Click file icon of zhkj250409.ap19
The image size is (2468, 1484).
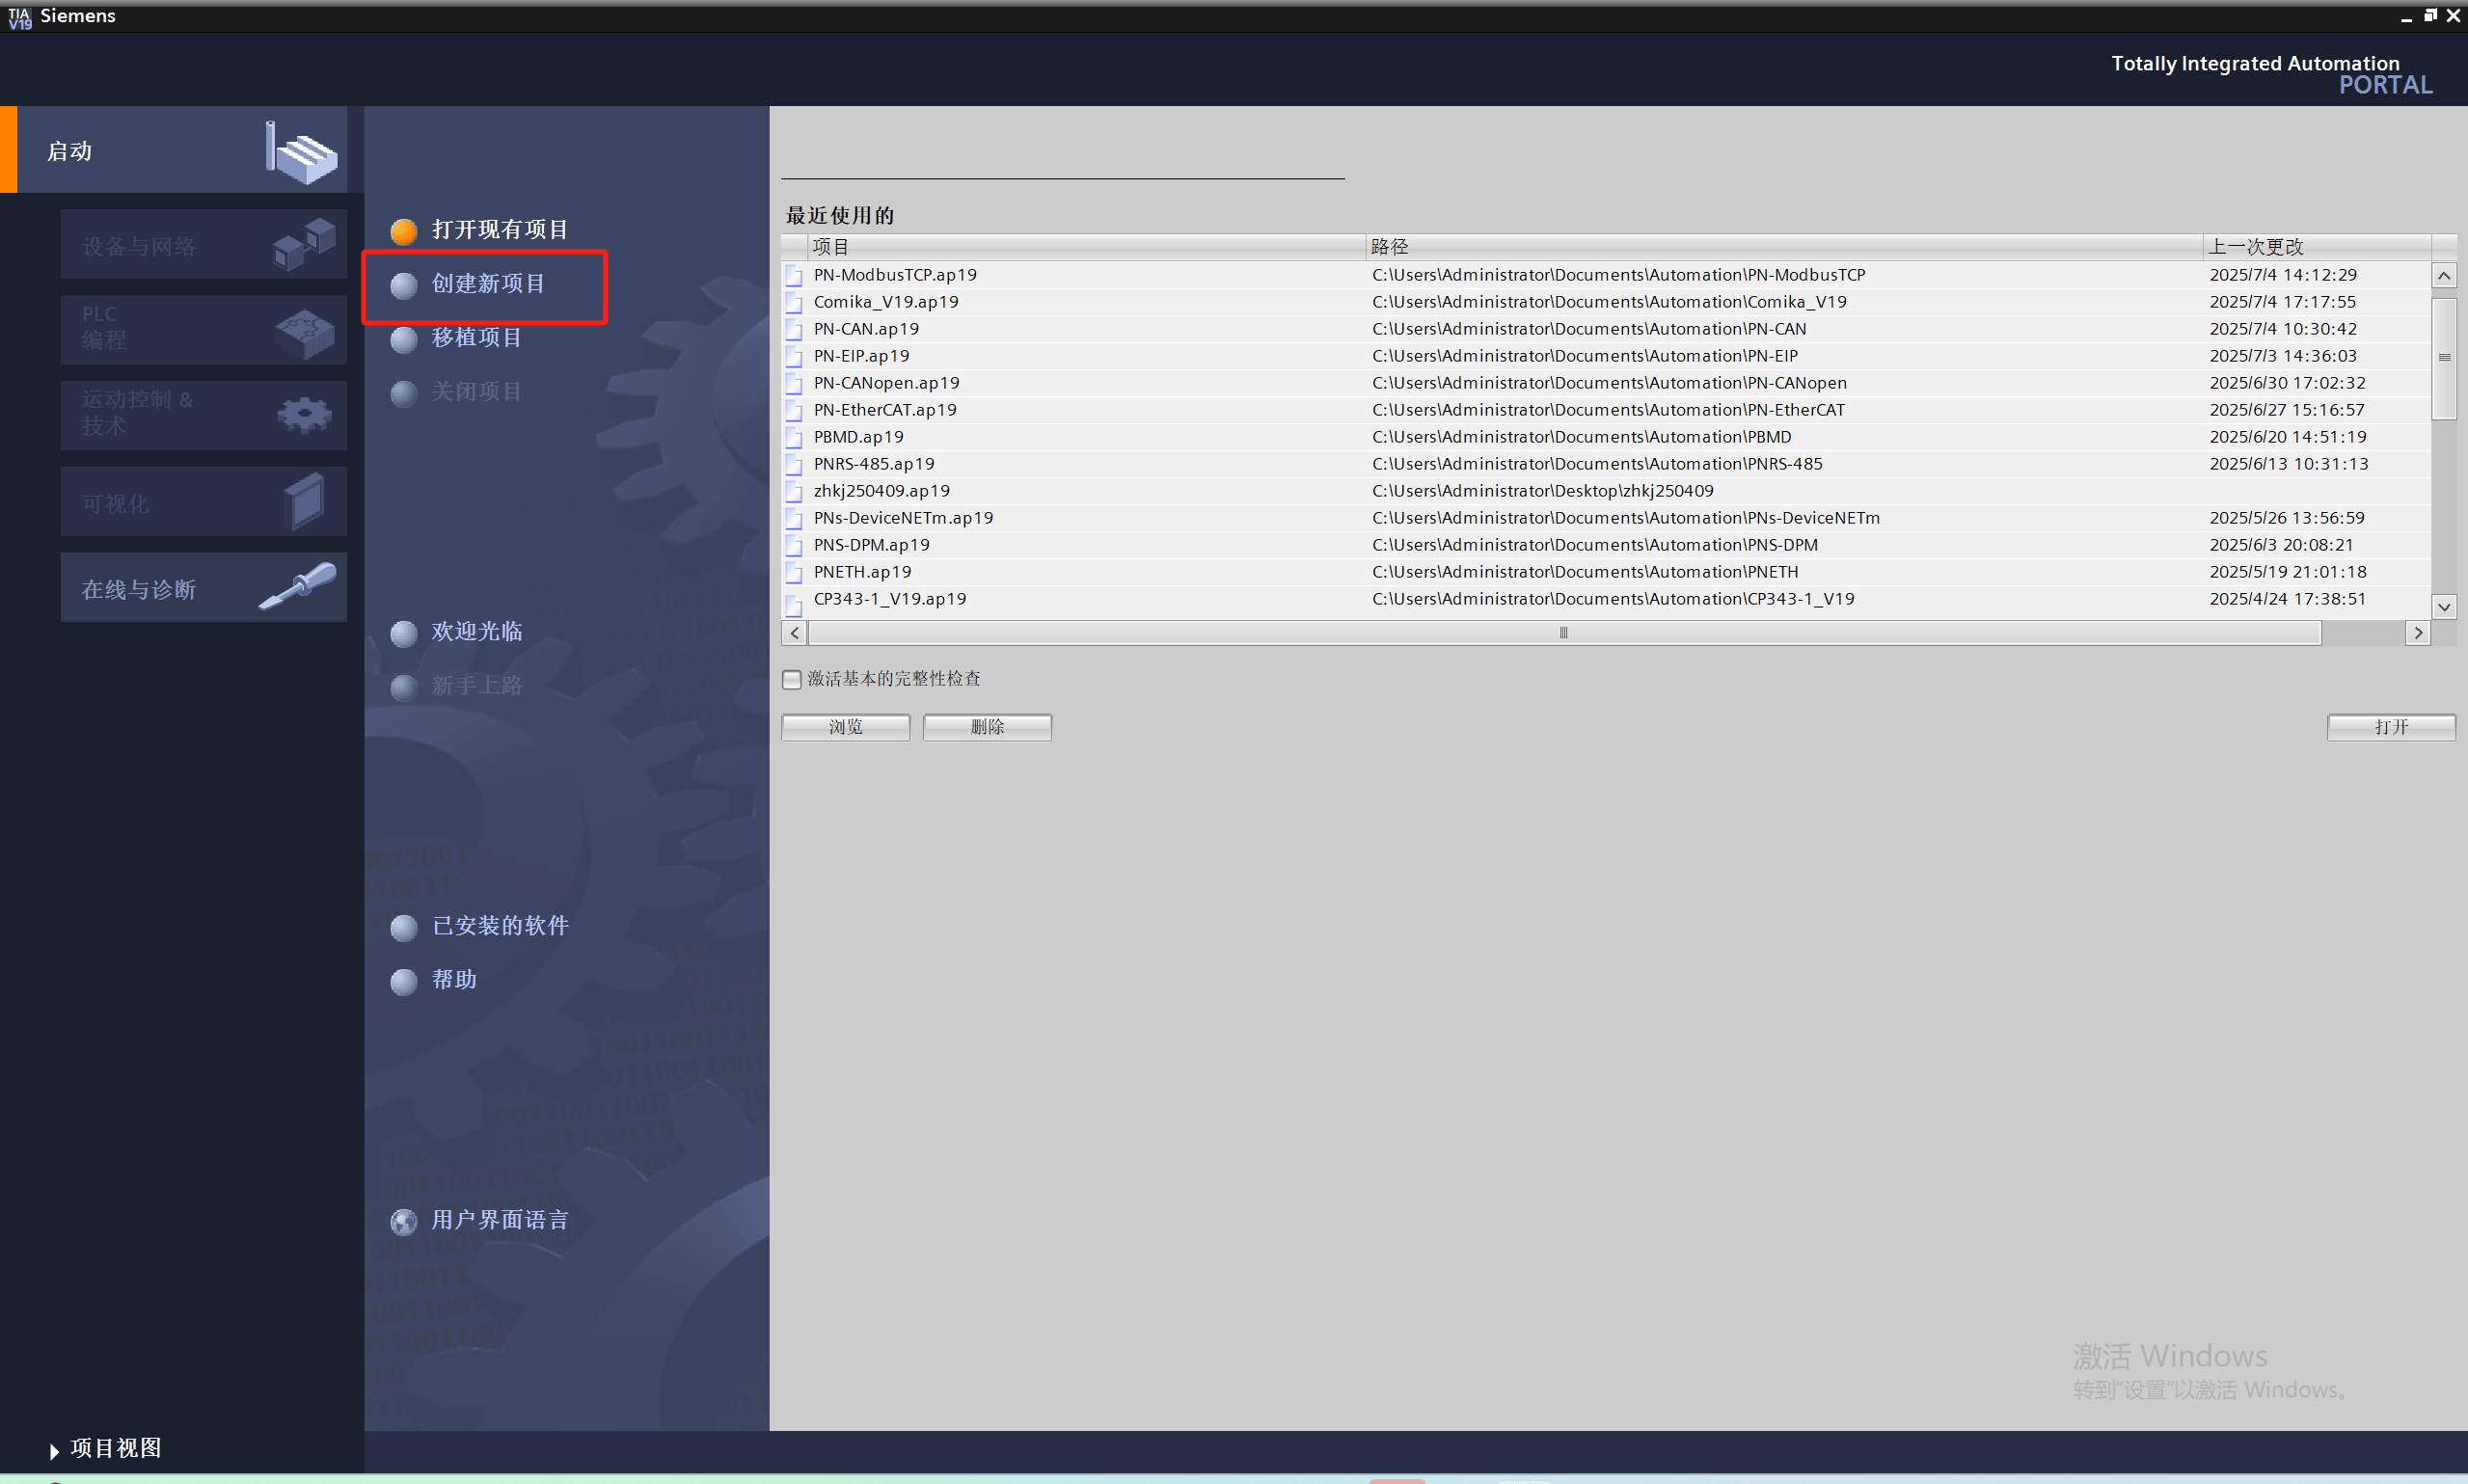(794, 493)
